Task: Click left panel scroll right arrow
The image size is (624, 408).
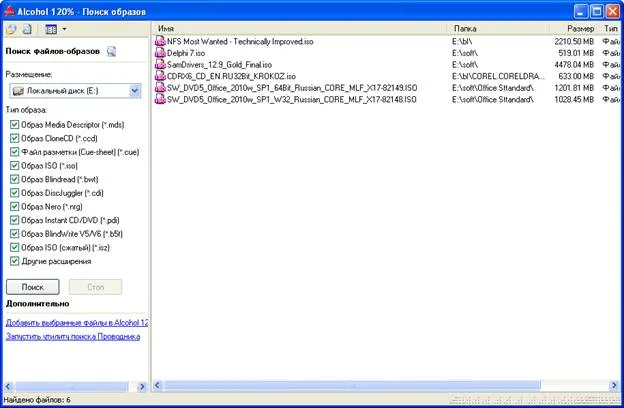Action: (142, 387)
